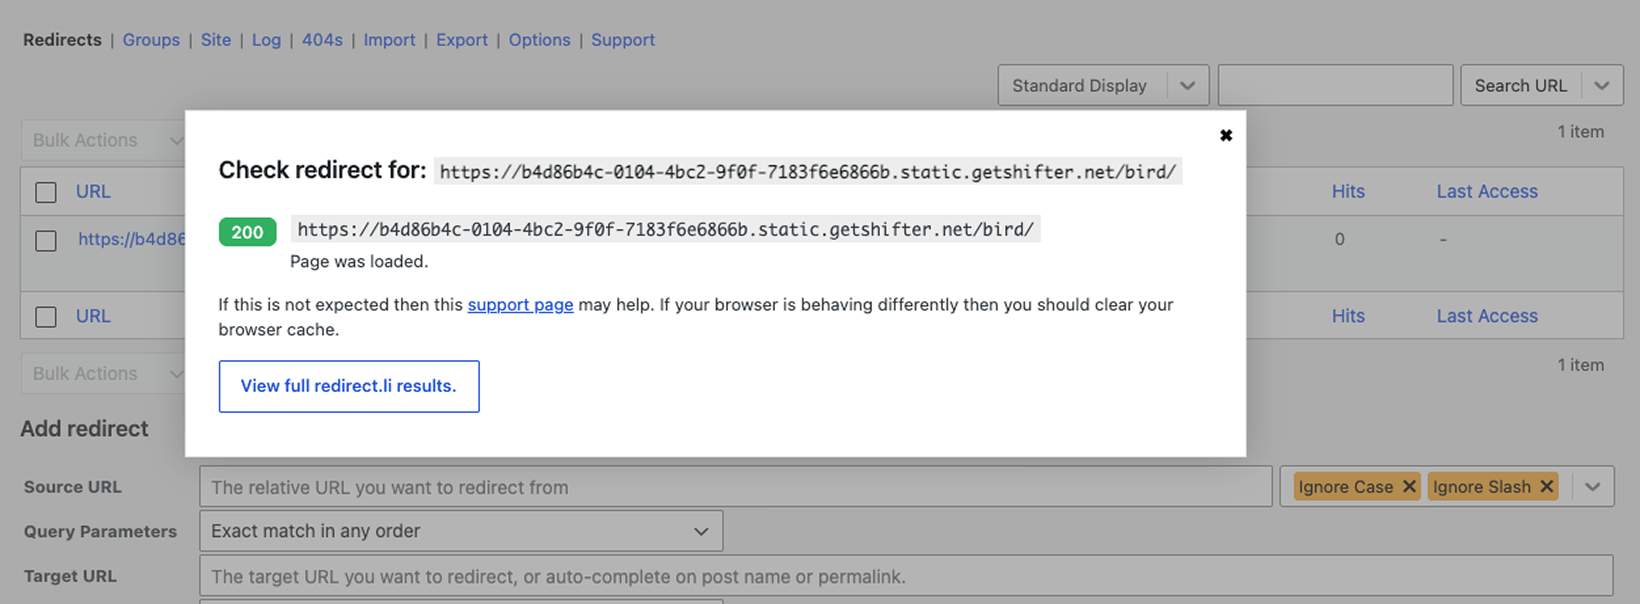Image resolution: width=1640 pixels, height=604 pixels.
Task: Click the Hits value 0 in row
Action: (1339, 239)
